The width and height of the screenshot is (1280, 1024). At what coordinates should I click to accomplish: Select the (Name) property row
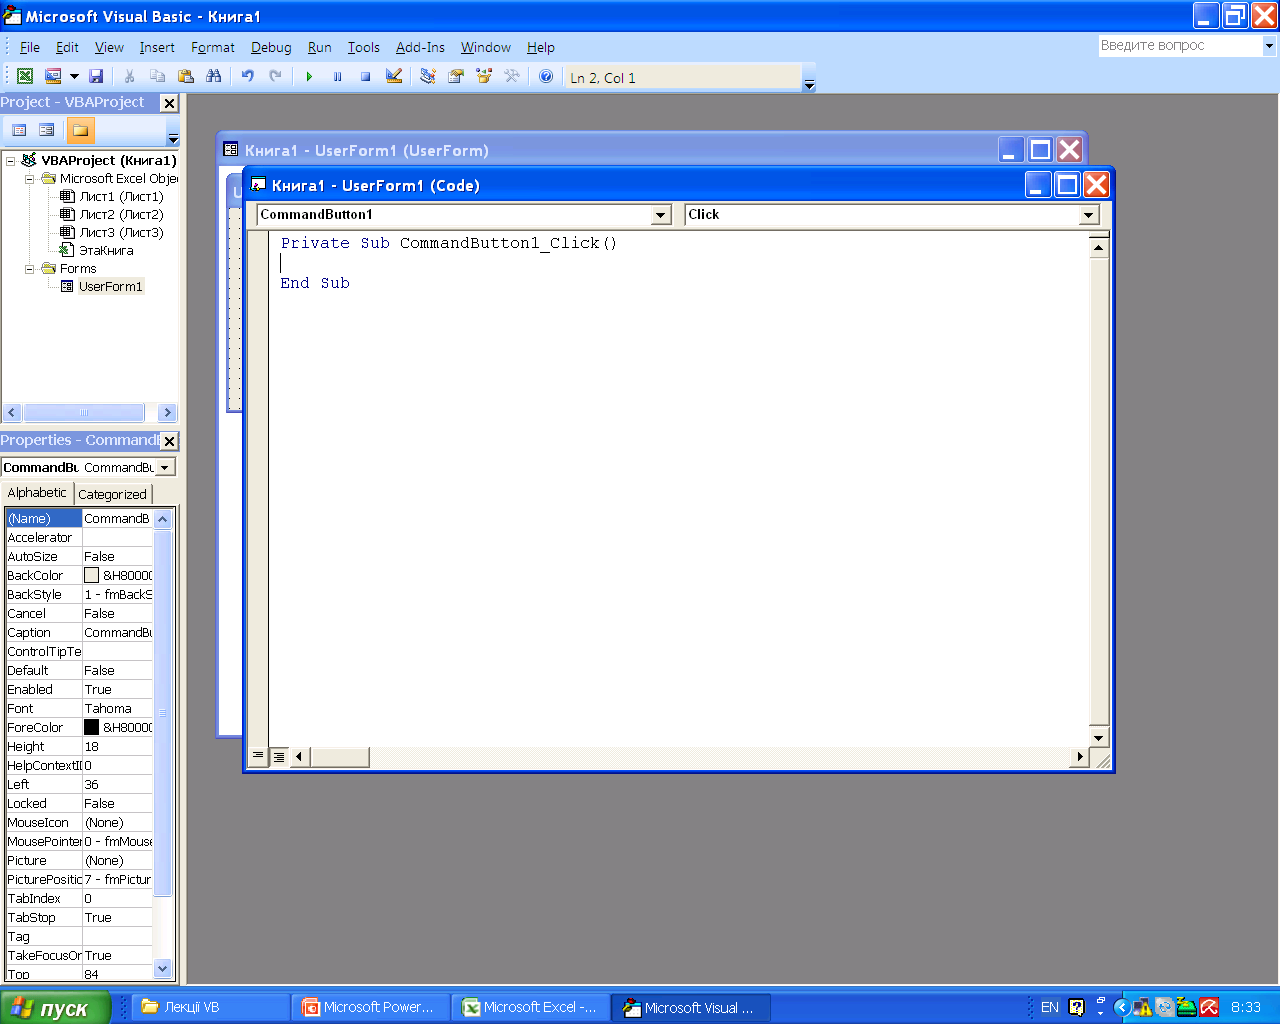[79, 518]
